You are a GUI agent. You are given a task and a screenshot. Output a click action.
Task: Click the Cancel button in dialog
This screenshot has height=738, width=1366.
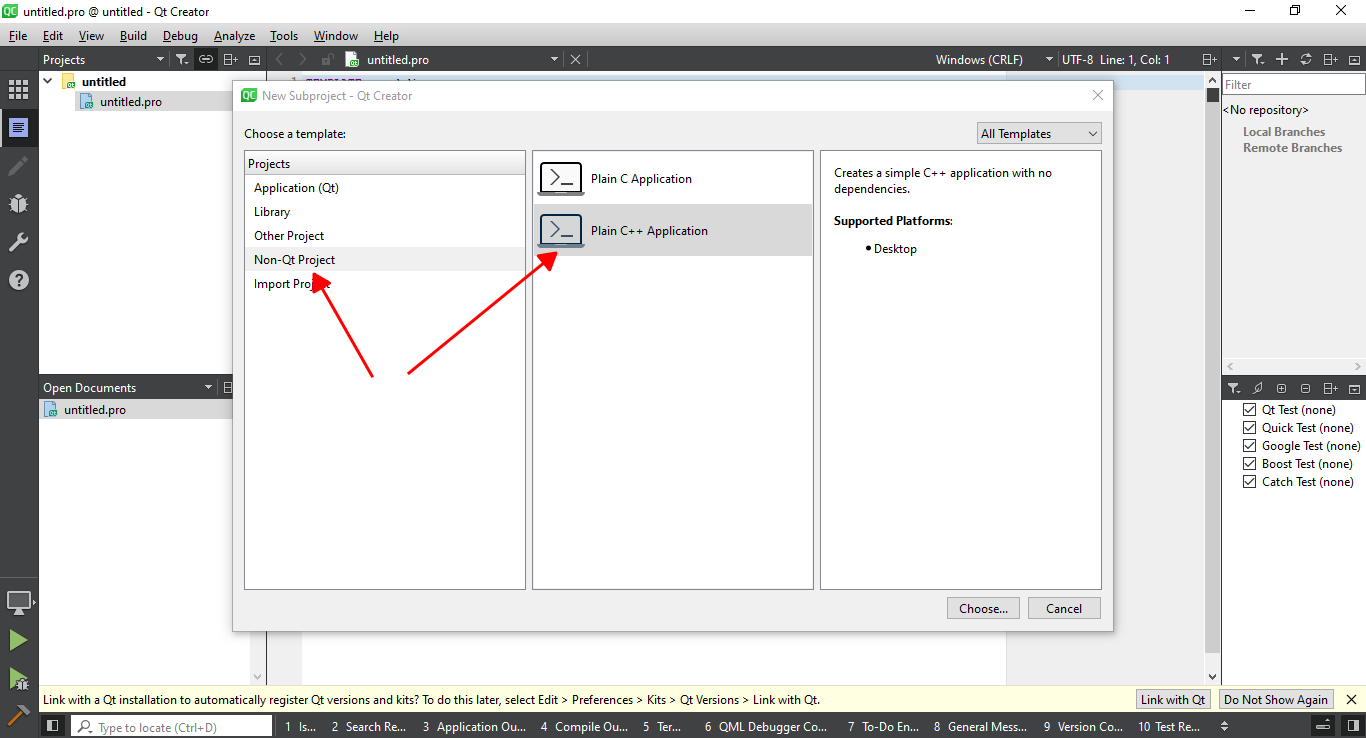[x=1064, y=608]
